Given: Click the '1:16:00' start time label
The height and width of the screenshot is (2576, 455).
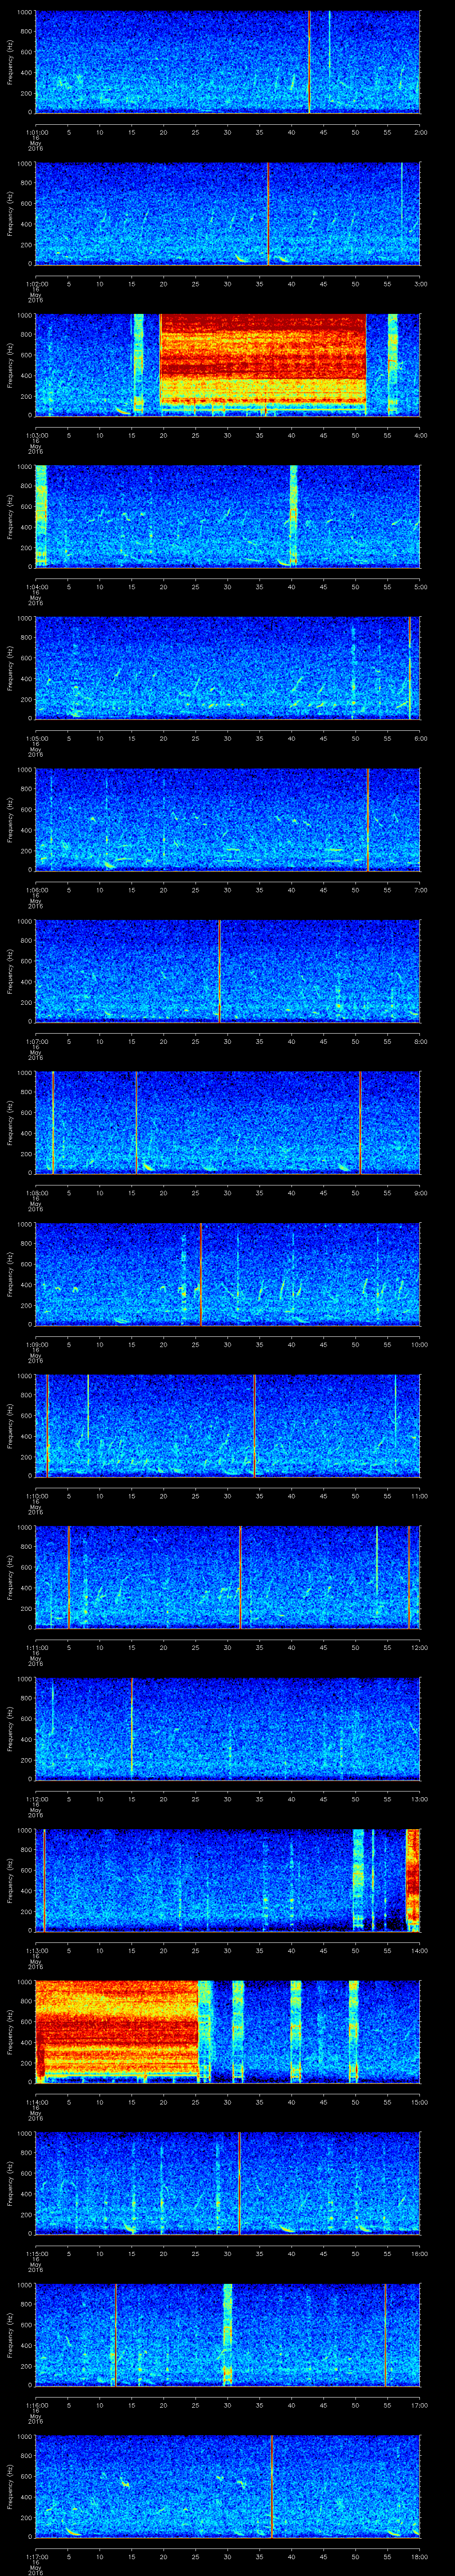Looking at the screenshot, I should 37,2405.
